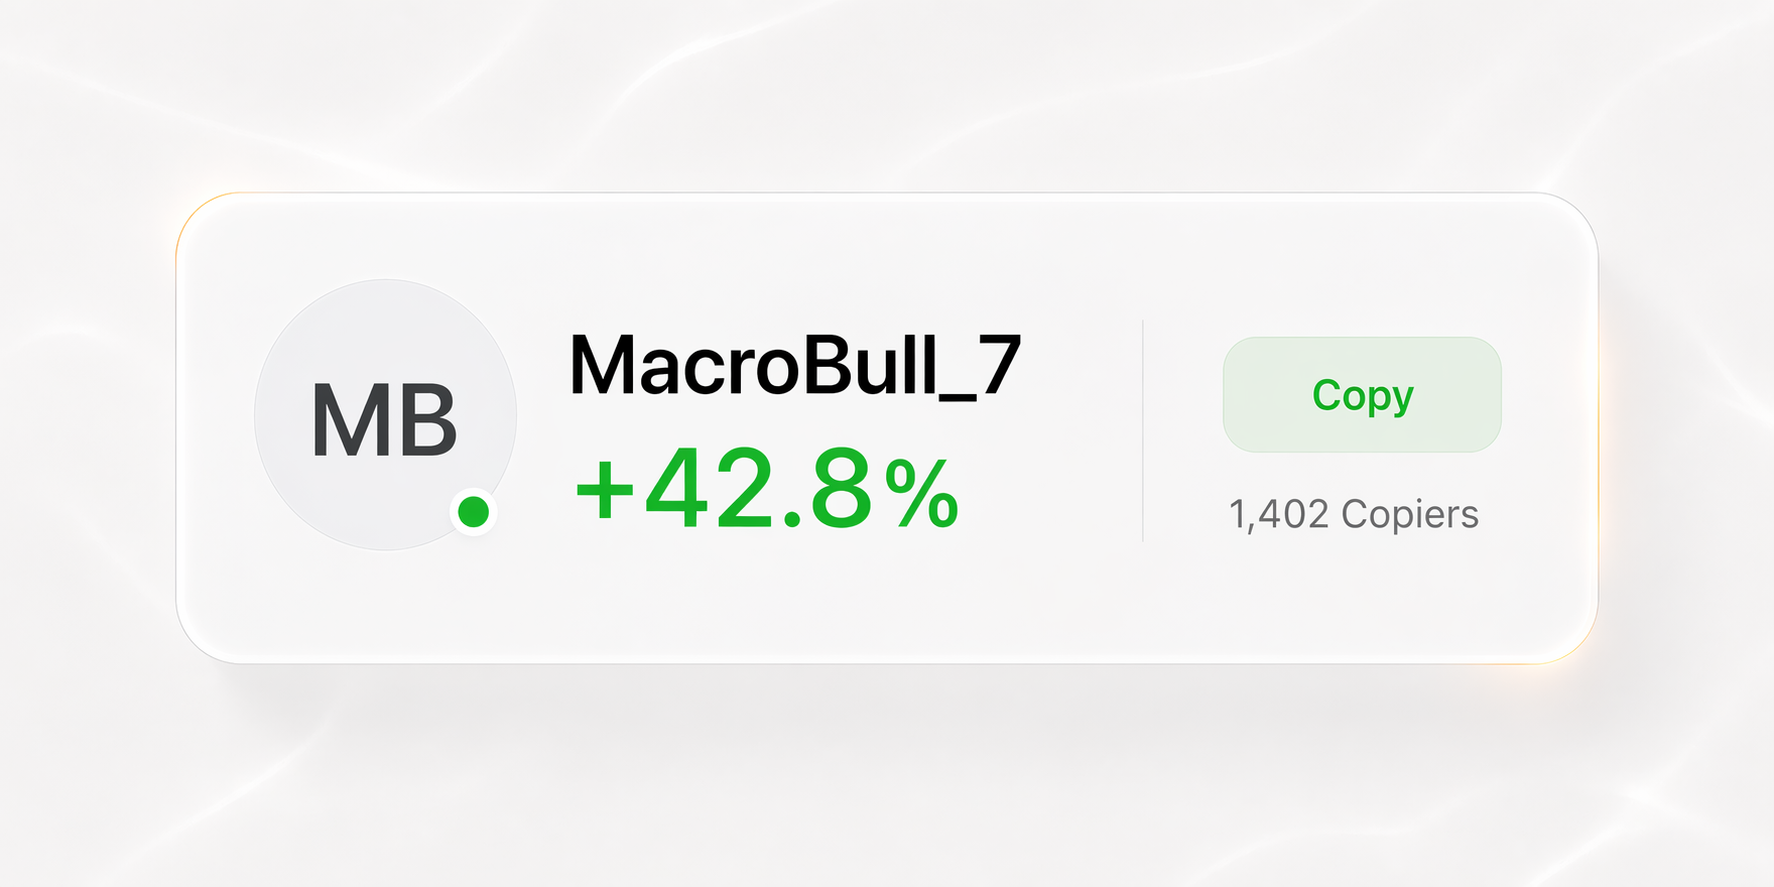
Task: Click the green online status dot
Action: (473, 512)
